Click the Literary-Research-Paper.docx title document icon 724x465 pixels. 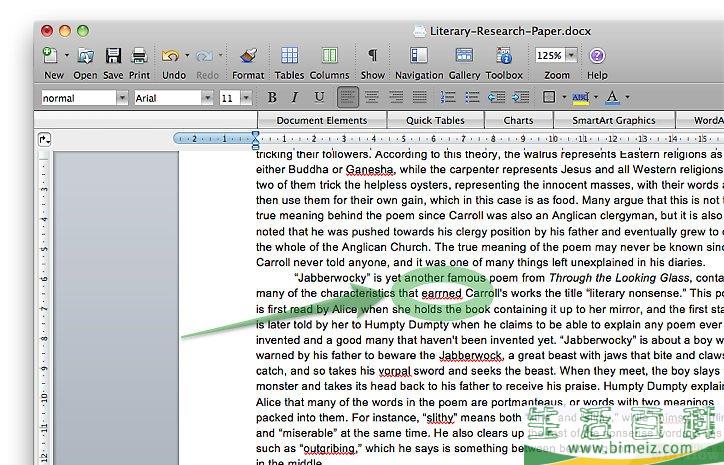[419, 31]
